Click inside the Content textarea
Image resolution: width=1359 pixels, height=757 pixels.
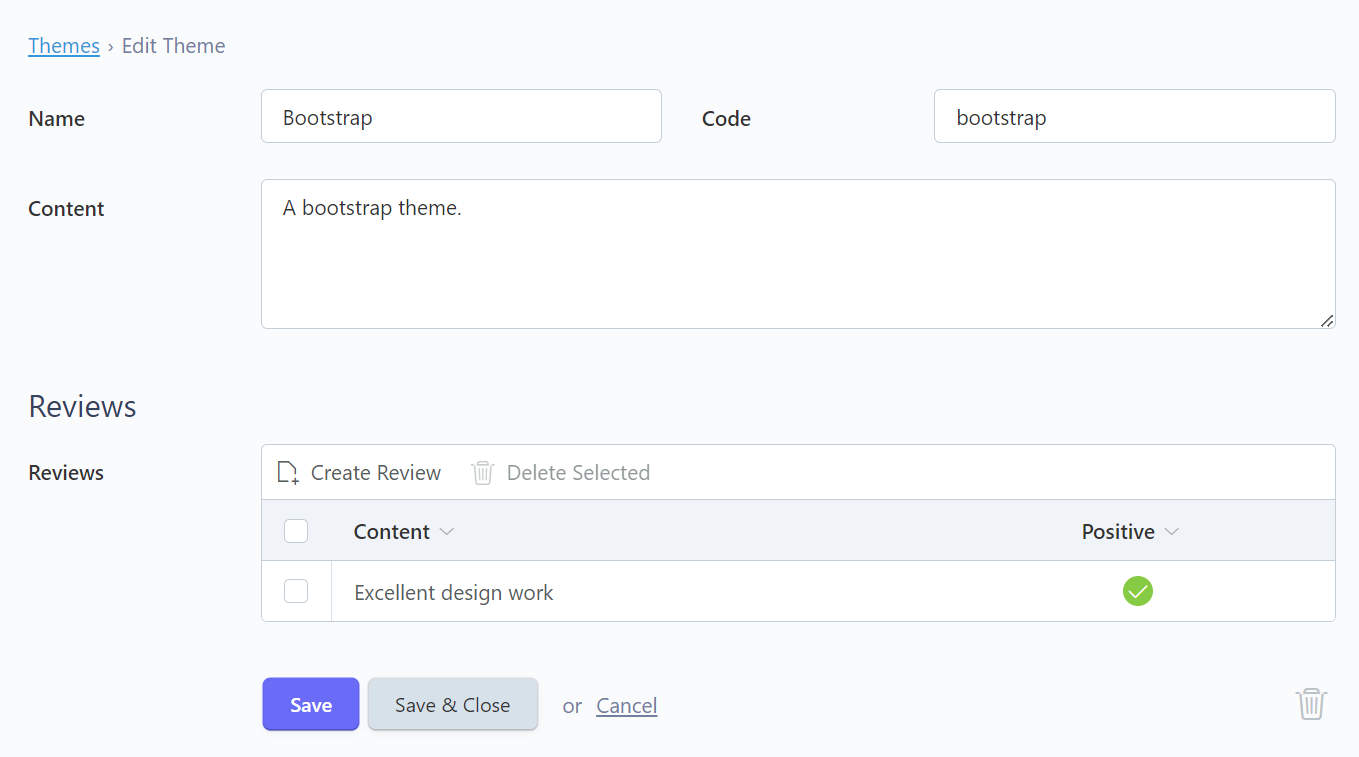pyautogui.click(x=798, y=254)
